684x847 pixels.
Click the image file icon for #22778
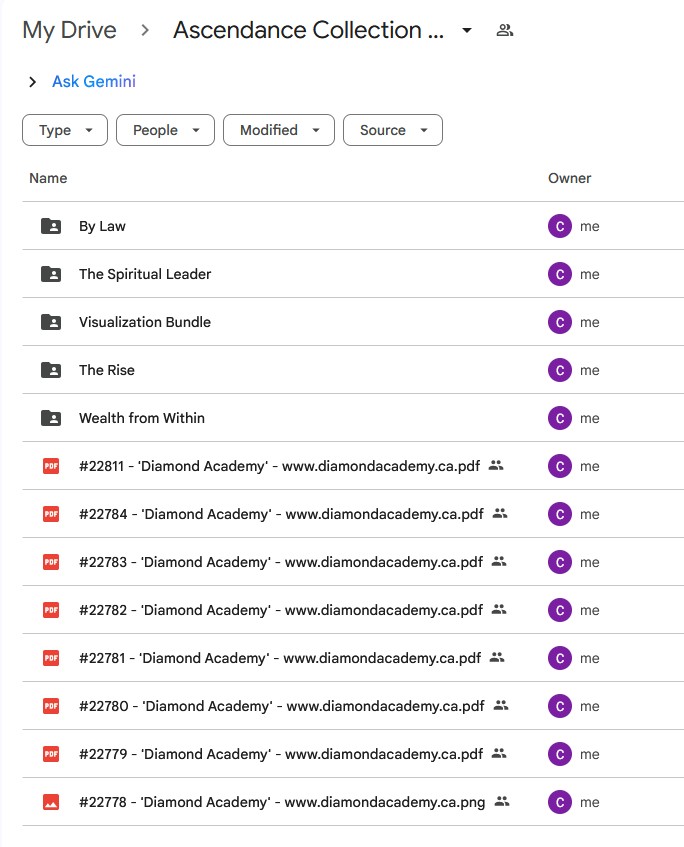[51, 802]
